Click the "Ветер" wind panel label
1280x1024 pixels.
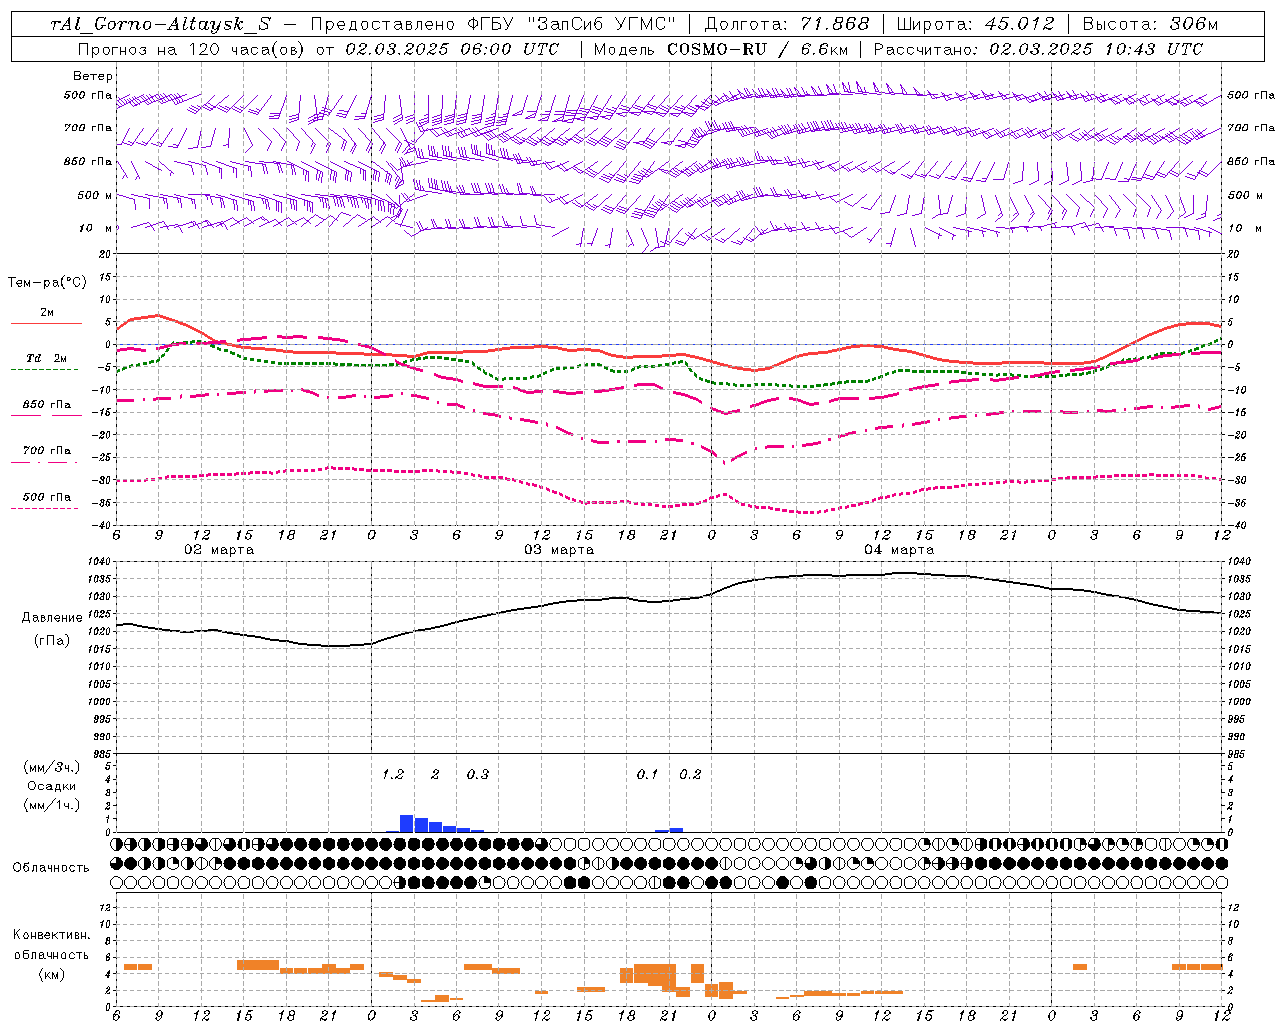click(x=93, y=76)
